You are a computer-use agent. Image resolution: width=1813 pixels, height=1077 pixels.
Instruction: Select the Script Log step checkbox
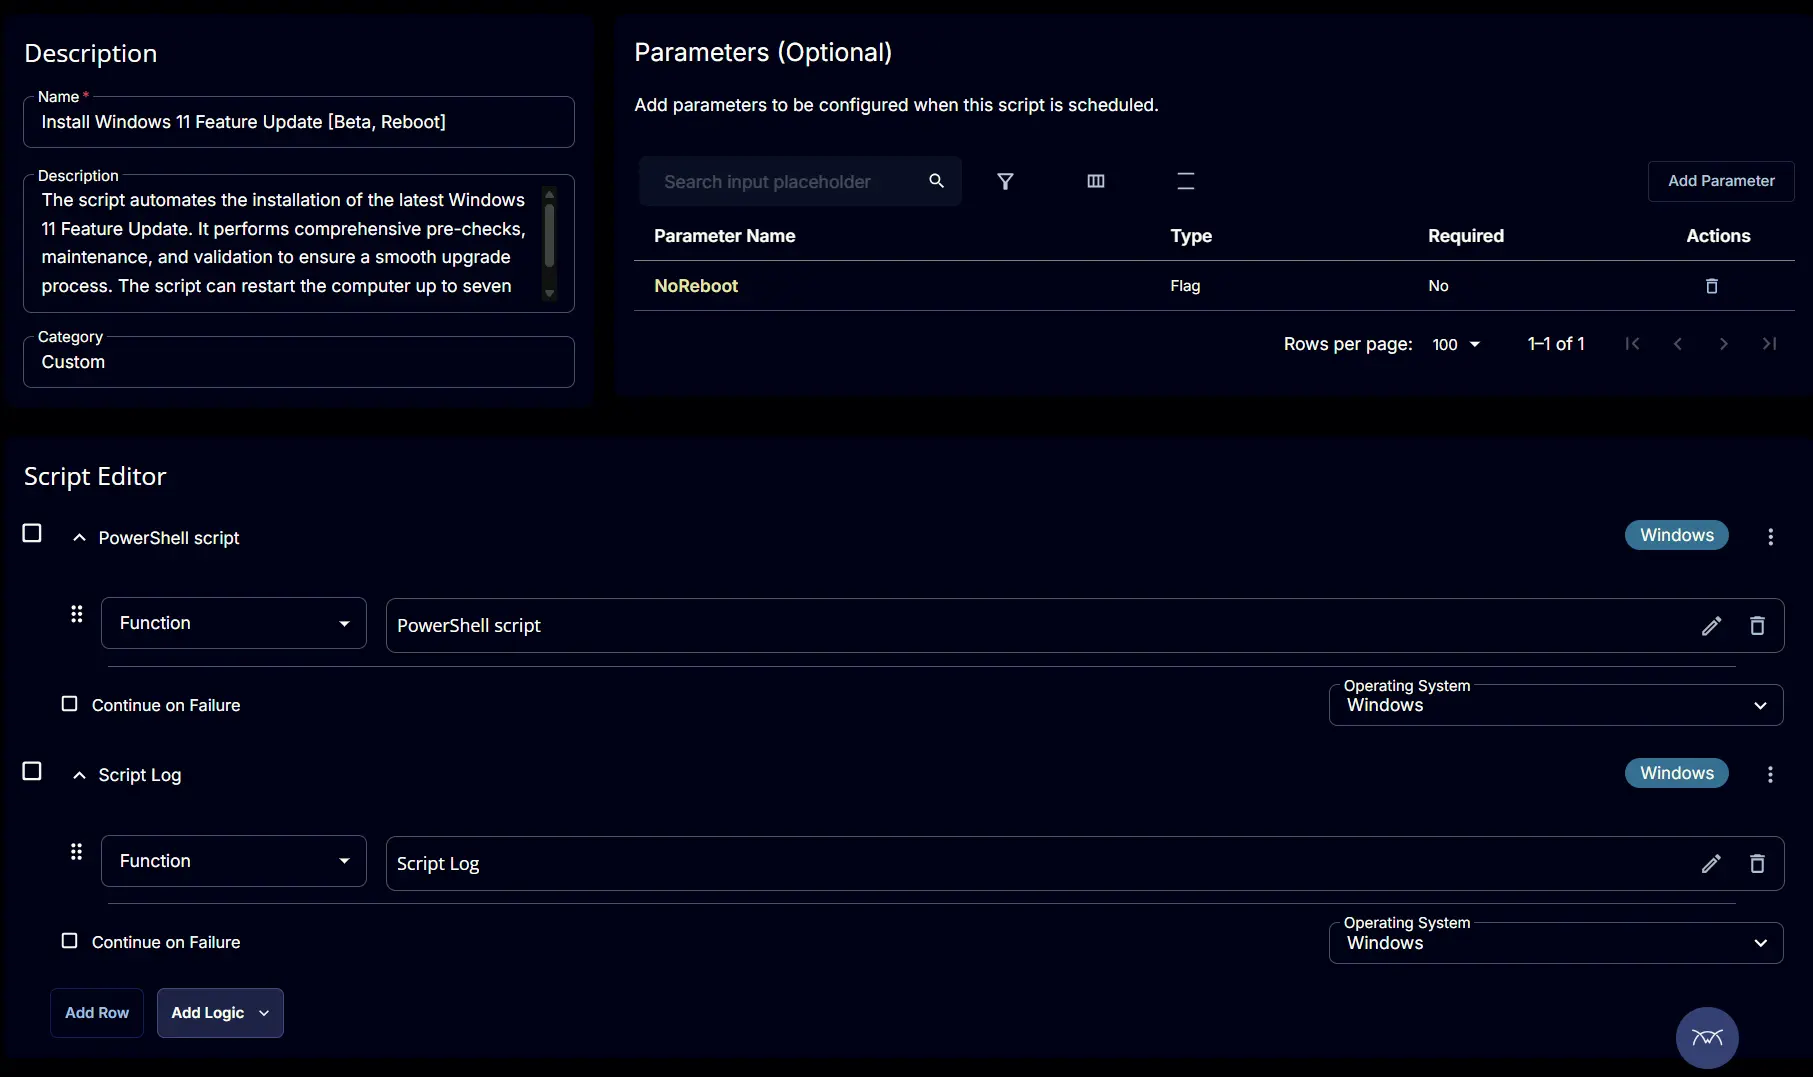[x=32, y=771]
